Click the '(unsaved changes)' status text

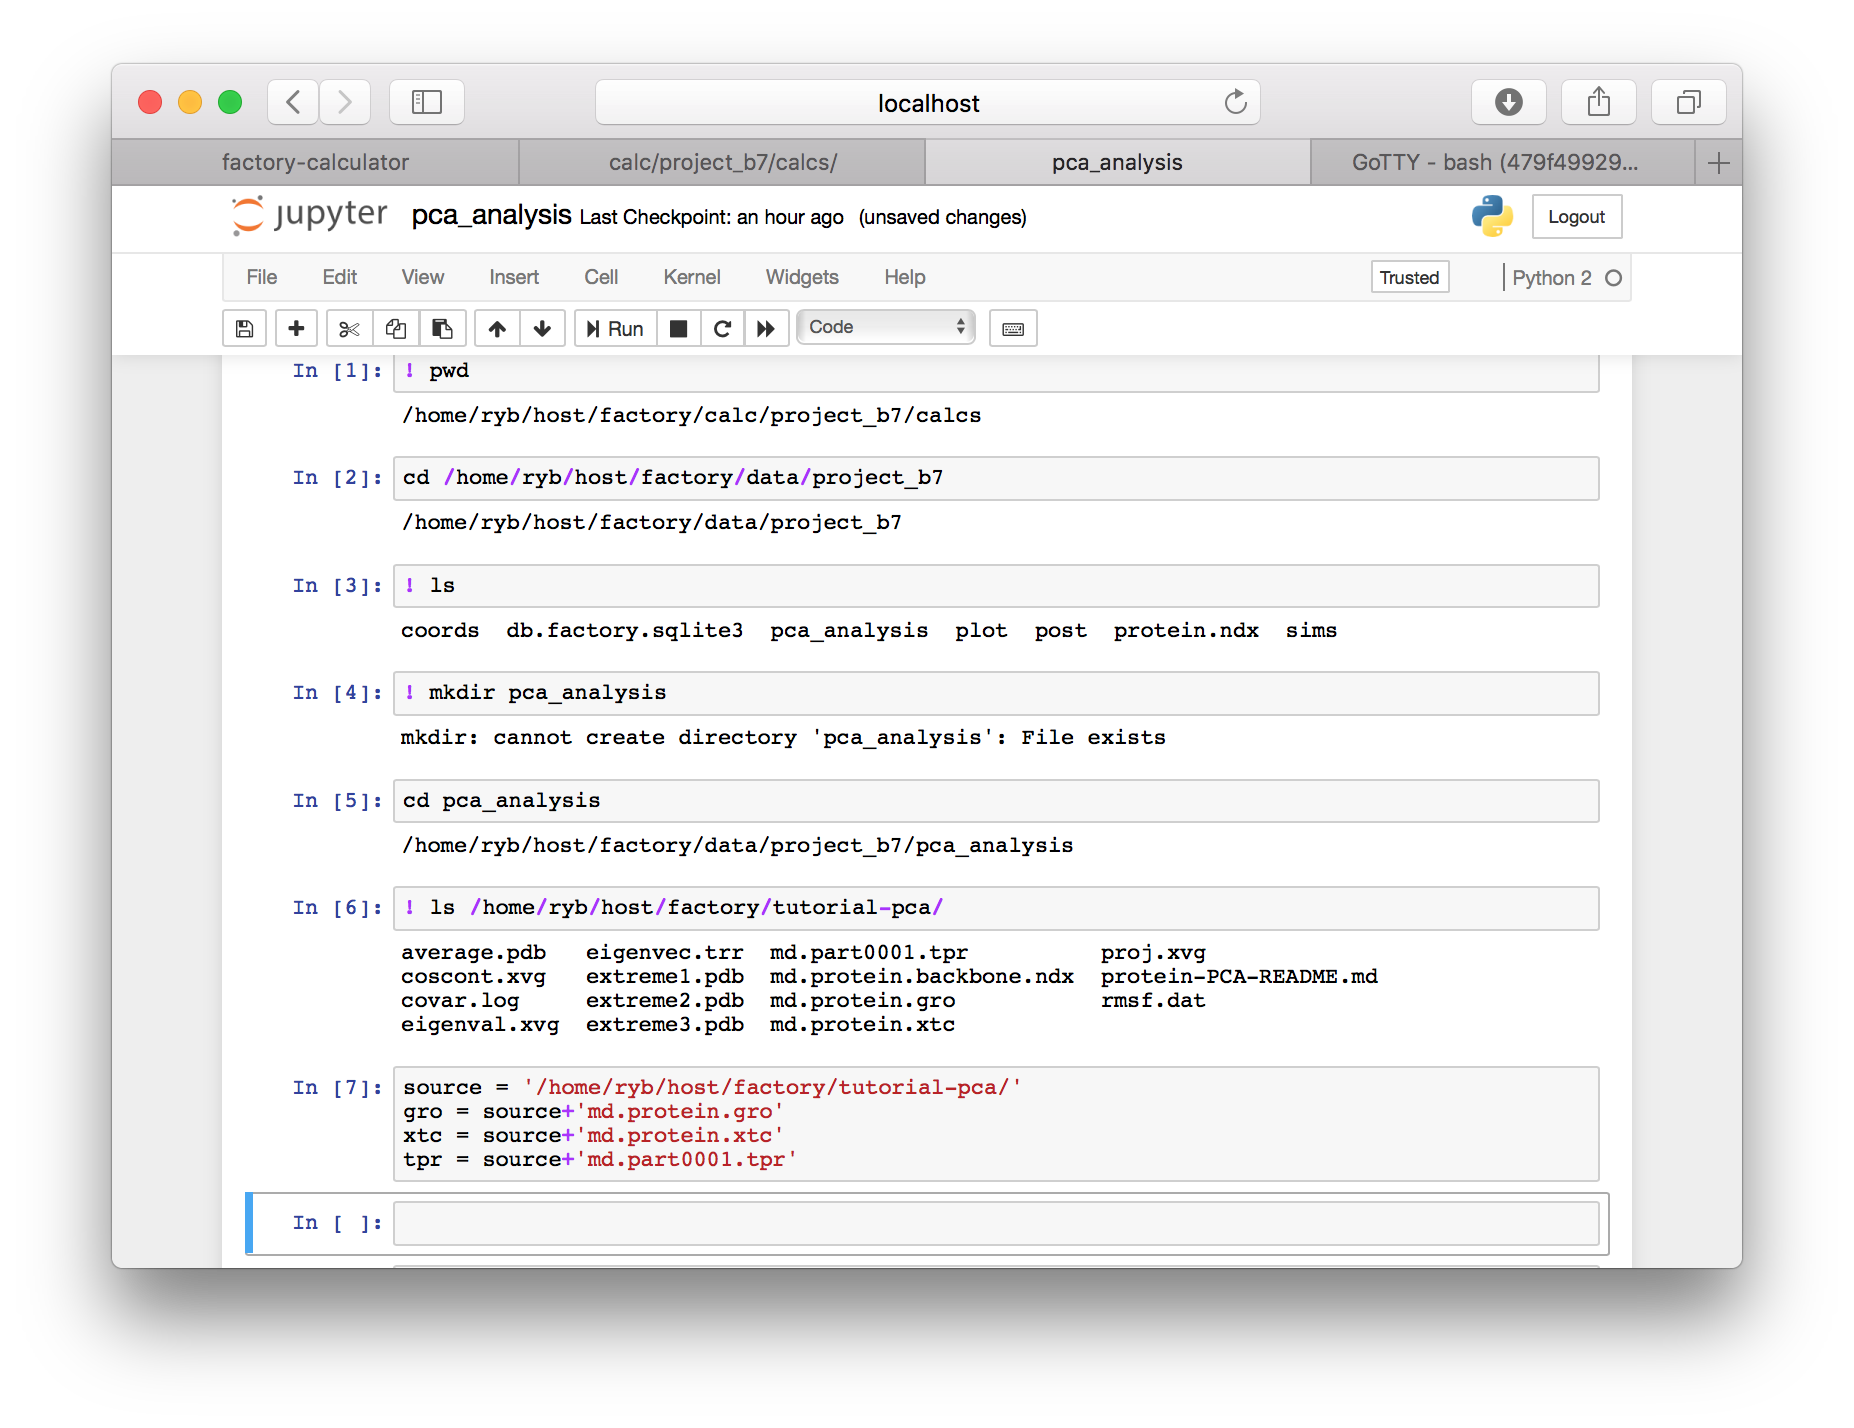coord(942,217)
